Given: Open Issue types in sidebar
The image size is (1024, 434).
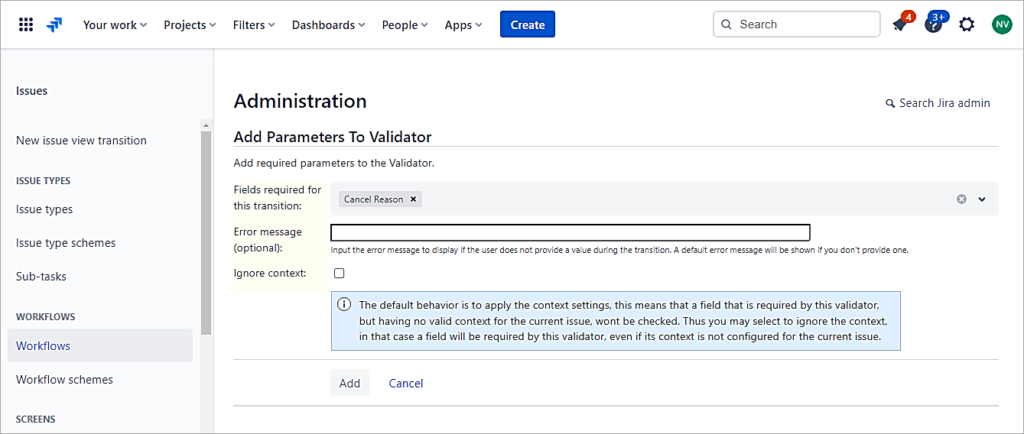Looking at the screenshot, I should pos(44,209).
